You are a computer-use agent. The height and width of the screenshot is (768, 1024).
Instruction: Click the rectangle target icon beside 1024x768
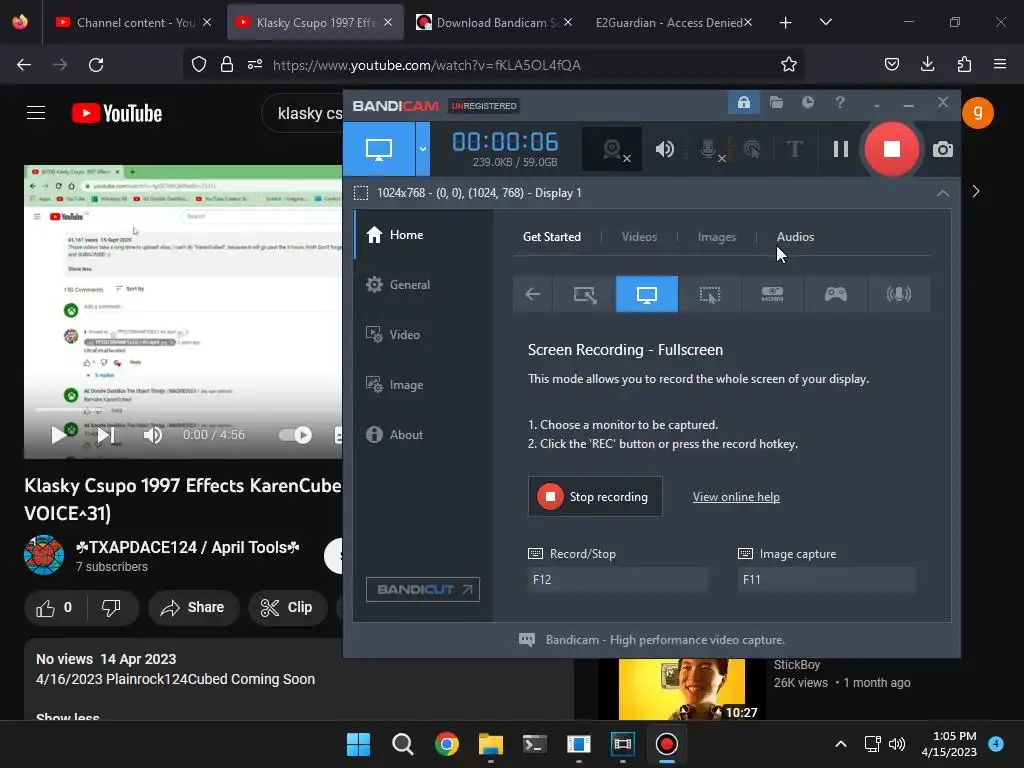(x=360, y=193)
